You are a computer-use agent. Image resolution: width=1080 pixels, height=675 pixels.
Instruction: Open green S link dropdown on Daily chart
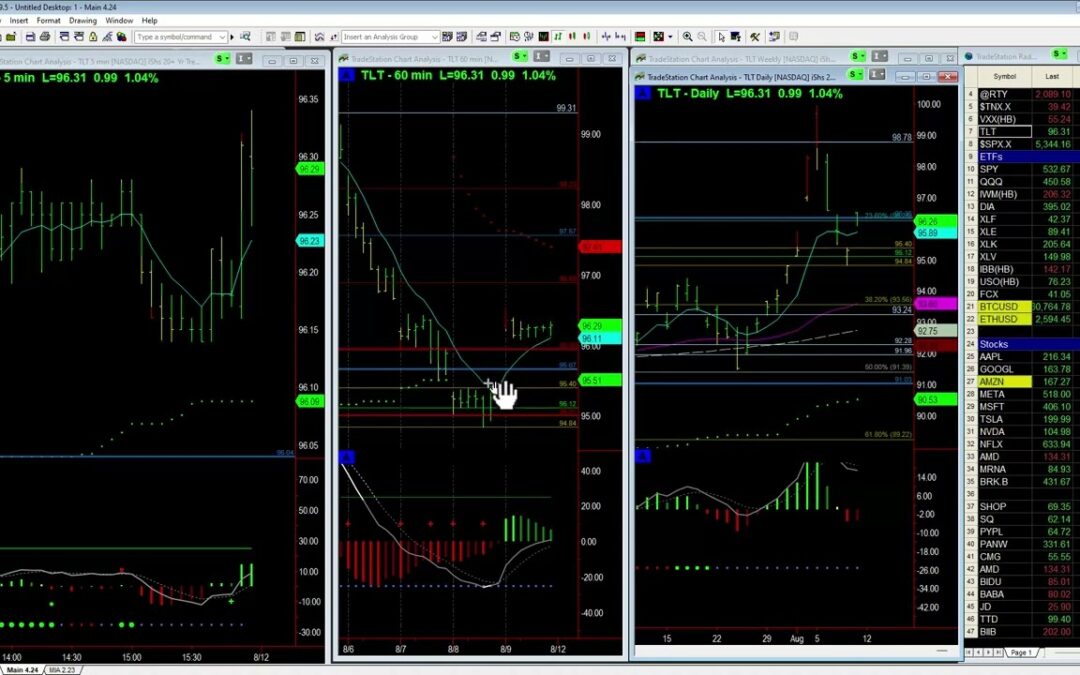[855, 74]
